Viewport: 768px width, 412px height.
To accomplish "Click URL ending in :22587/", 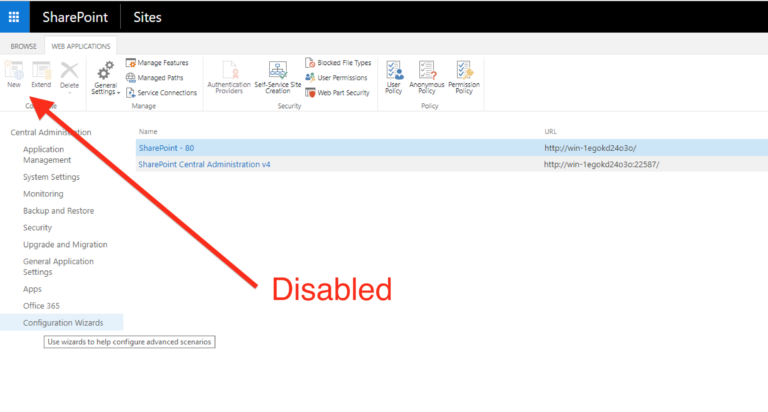I will click(601, 164).
